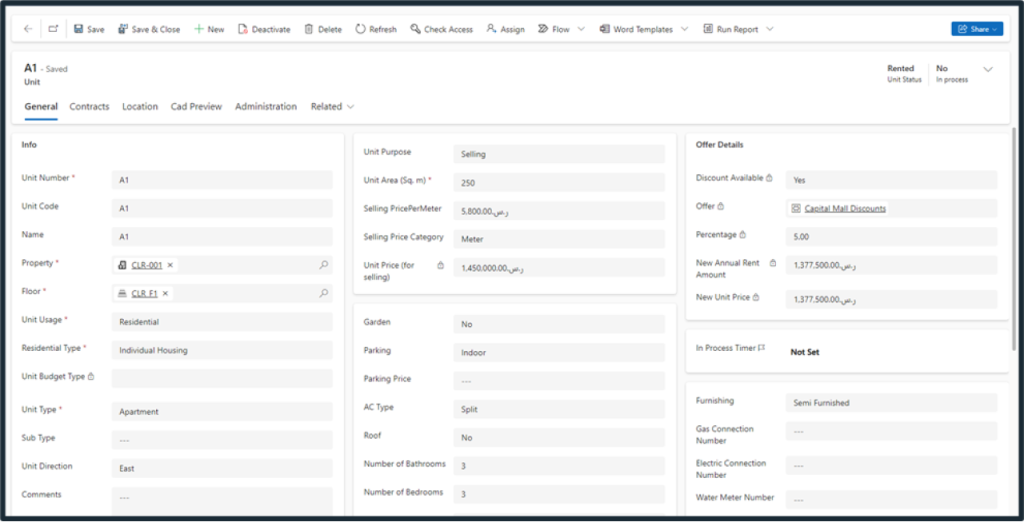This screenshot has height=522, width=1024.
Task: Remove CLR-001 from Property field
Action: tap(171, 265)
